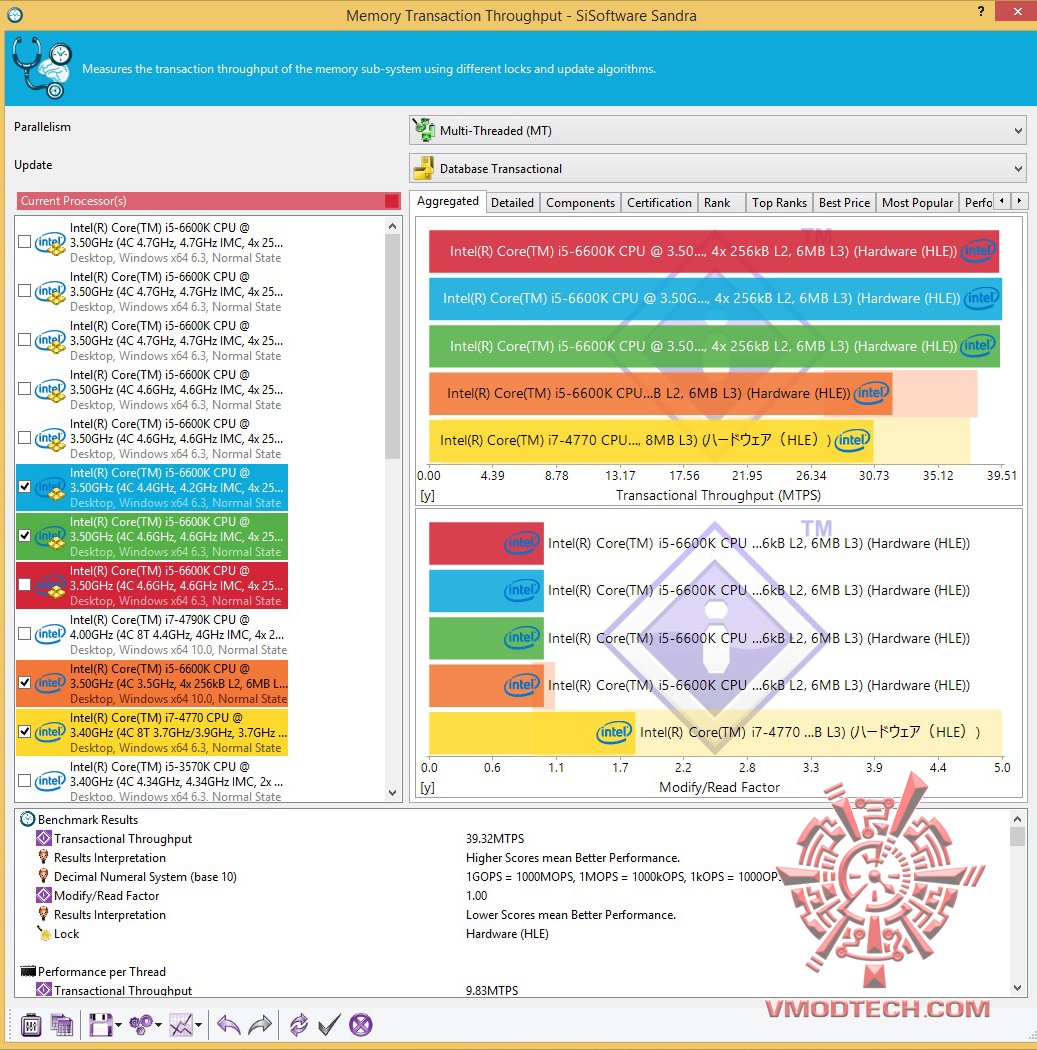The width and height of the screenshot is (1037, 1050).
Task: Open the Update Database Transactional dropdown
Action: click(718, 168)
